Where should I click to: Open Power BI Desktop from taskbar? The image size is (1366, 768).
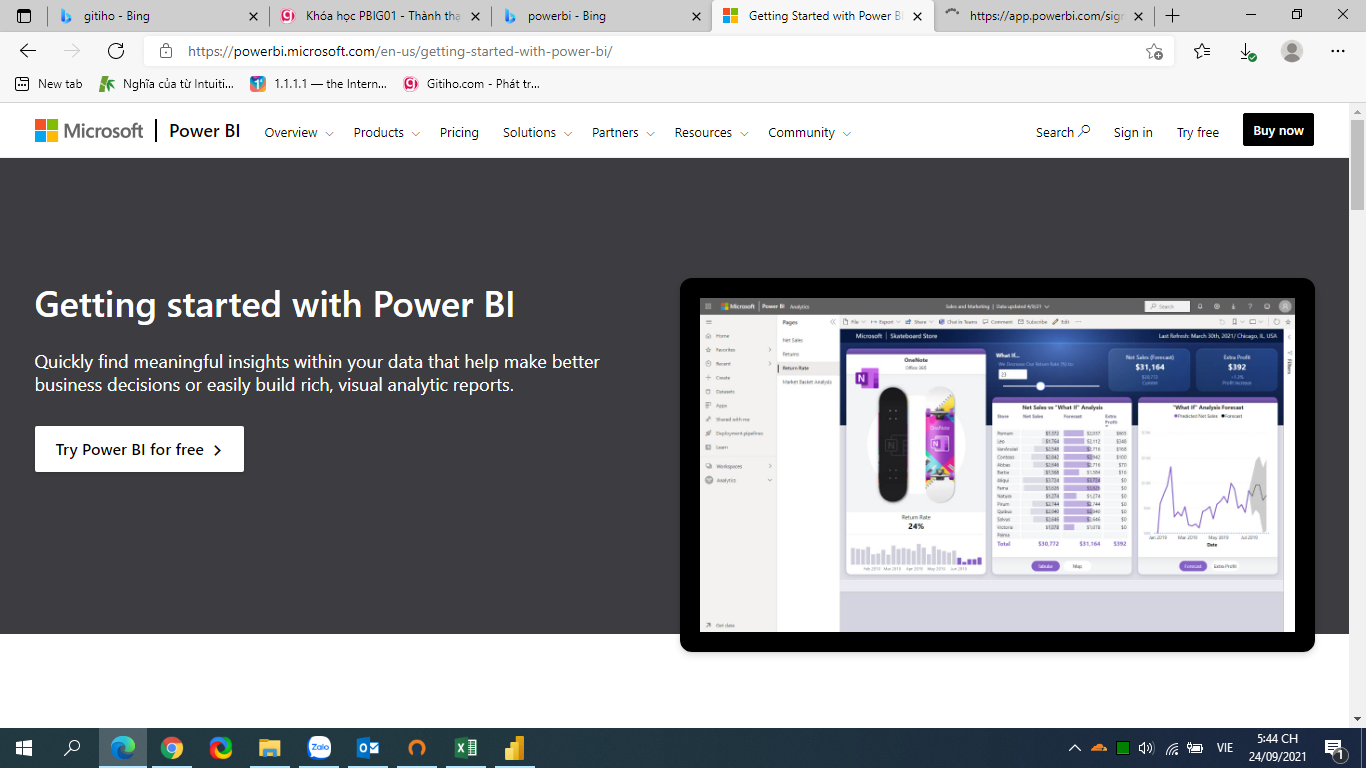pyautogui.click(x=515, y=748)
